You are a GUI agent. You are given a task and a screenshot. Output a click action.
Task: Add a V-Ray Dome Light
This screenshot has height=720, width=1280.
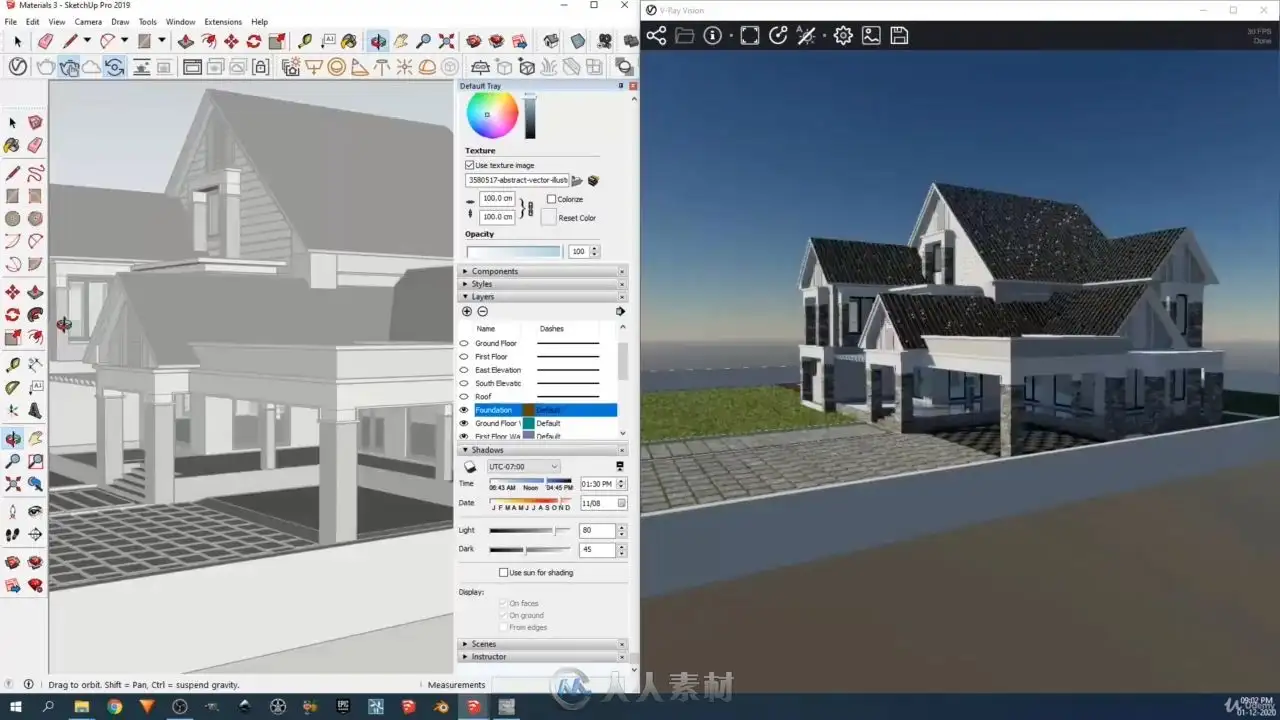(x=427, y=67)
